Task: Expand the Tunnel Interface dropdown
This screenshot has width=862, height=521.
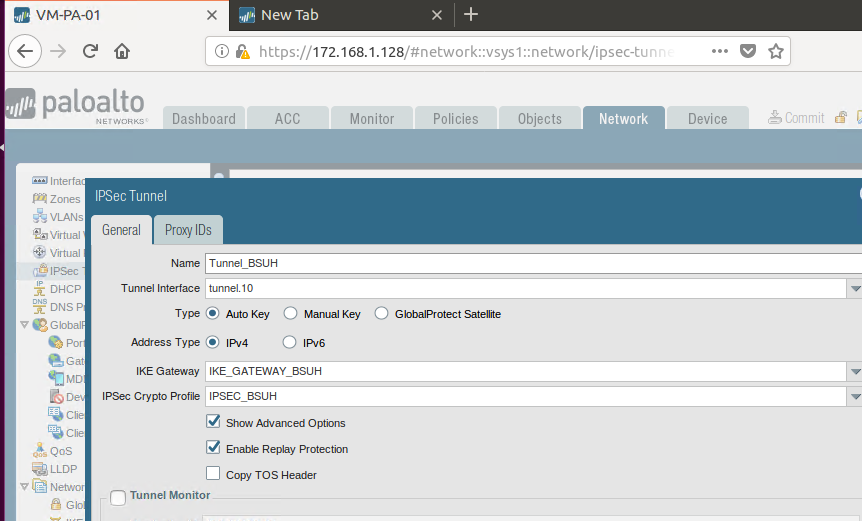Action: tap(854, 289)
